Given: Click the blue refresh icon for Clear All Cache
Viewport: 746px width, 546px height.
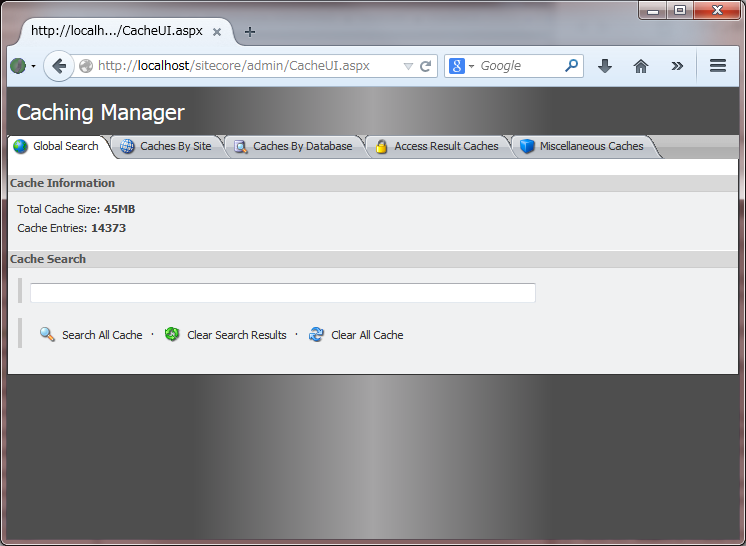Looking at the screenshot, I should (x=316, y=334).
